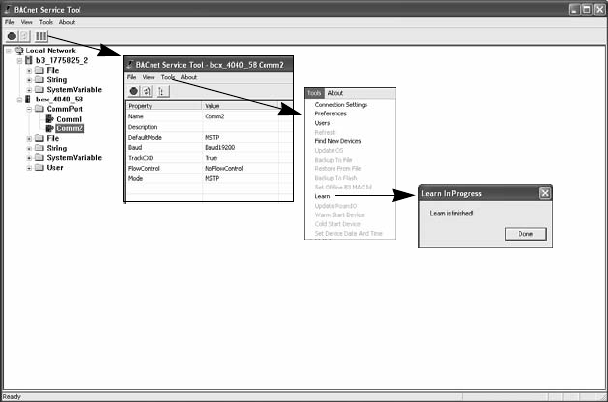Expand SystemVariable folder under b3_1775825_2

point(29,90)
